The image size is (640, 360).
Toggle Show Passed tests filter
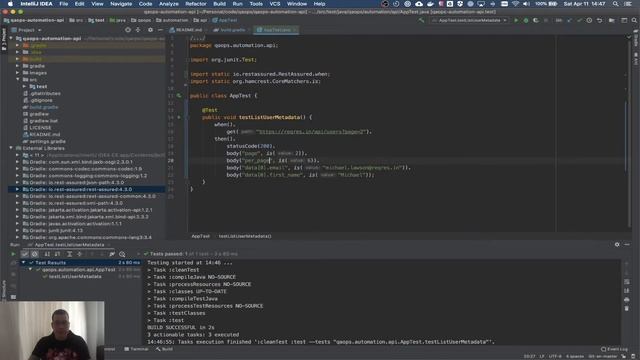coord(25,254)
